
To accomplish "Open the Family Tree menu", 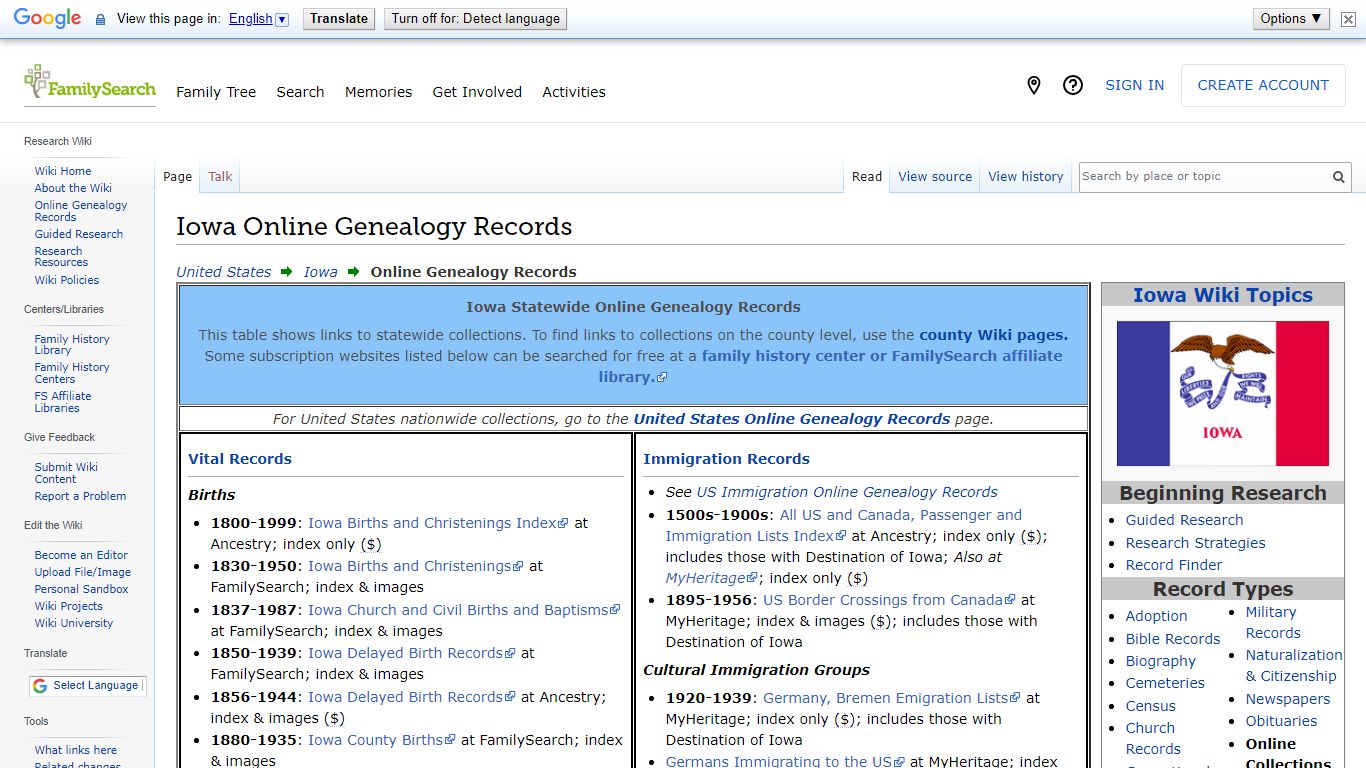I will (x=216, y=92).
